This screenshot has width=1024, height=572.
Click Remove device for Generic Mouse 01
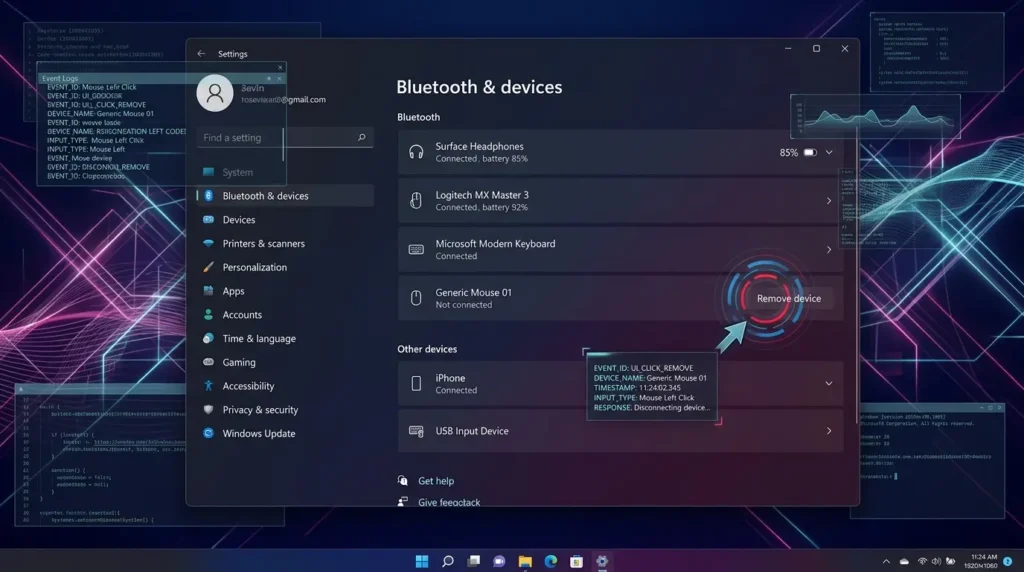point(789,298)
